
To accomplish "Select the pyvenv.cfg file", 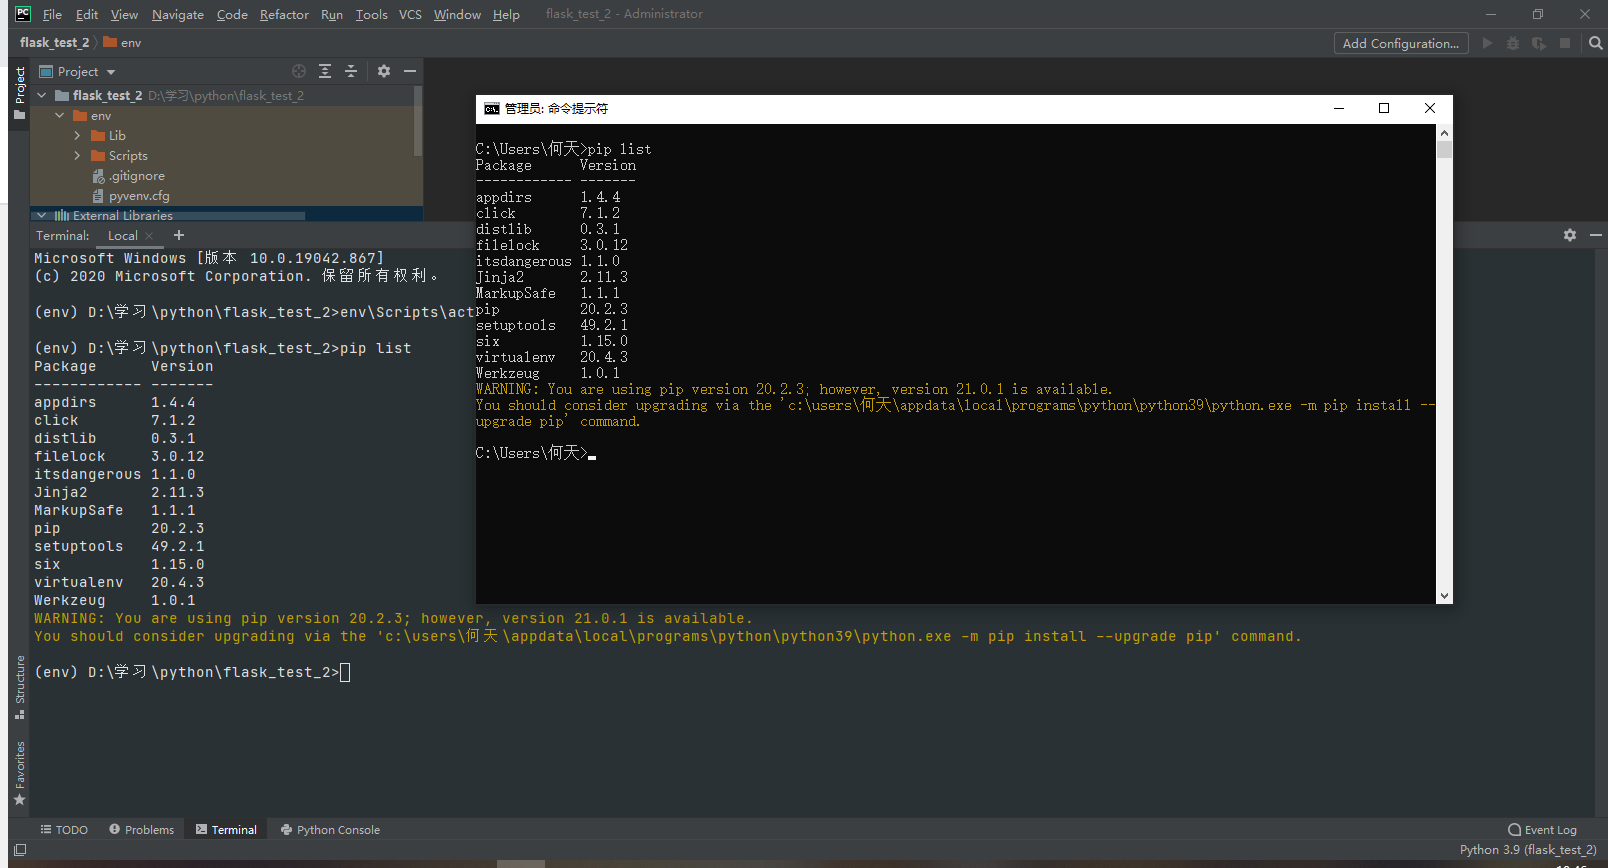I will tap(130, 196).
